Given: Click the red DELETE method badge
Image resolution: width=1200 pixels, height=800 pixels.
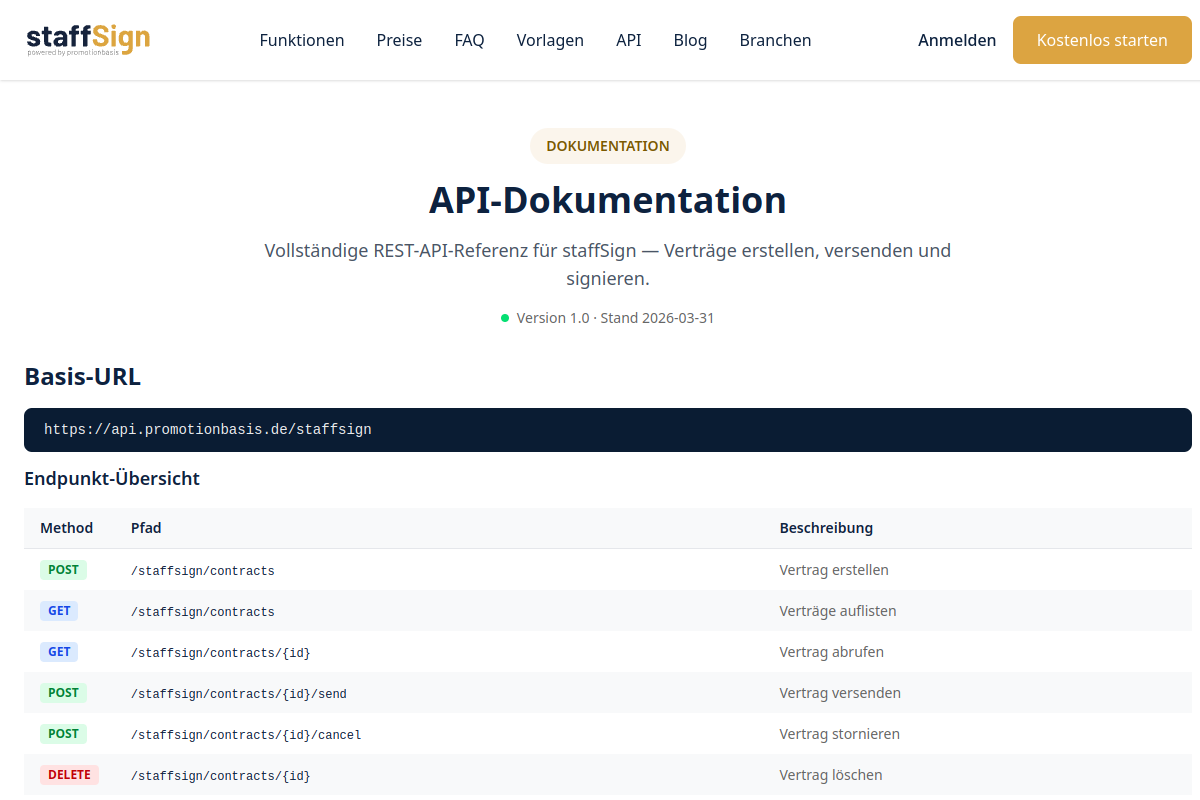Looking at the screenshot, I should click(69, 775).
